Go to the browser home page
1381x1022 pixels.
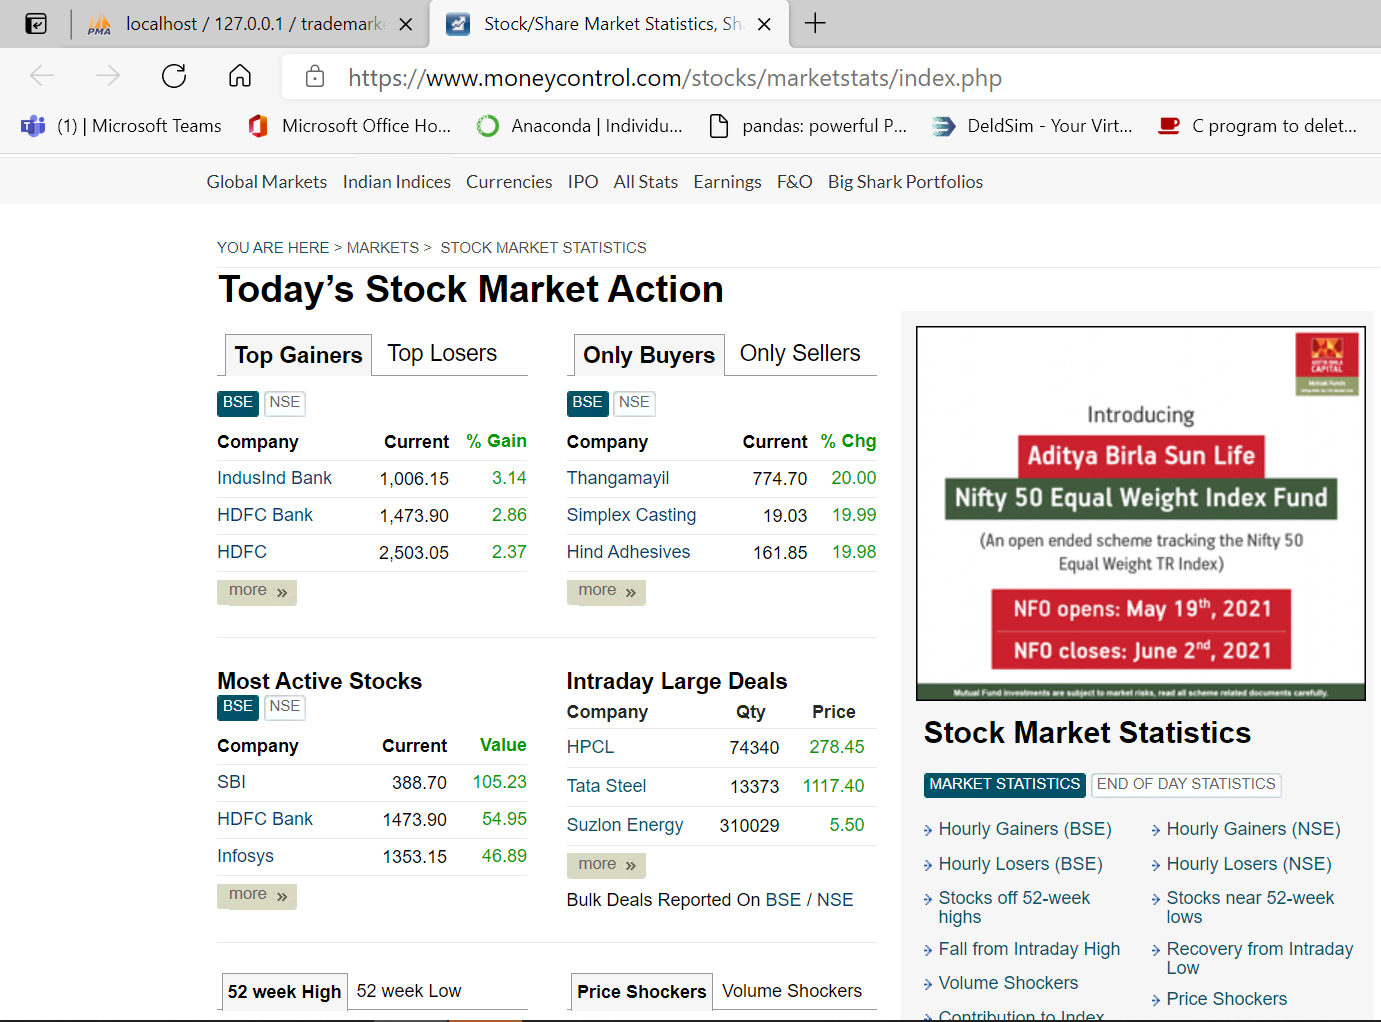coord(239,75)
